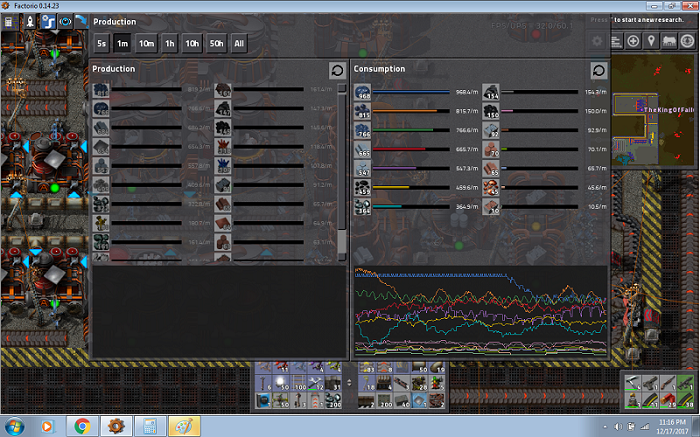Open the Paint app in the taskbar

pyautogui.click(x=184, y=426)
